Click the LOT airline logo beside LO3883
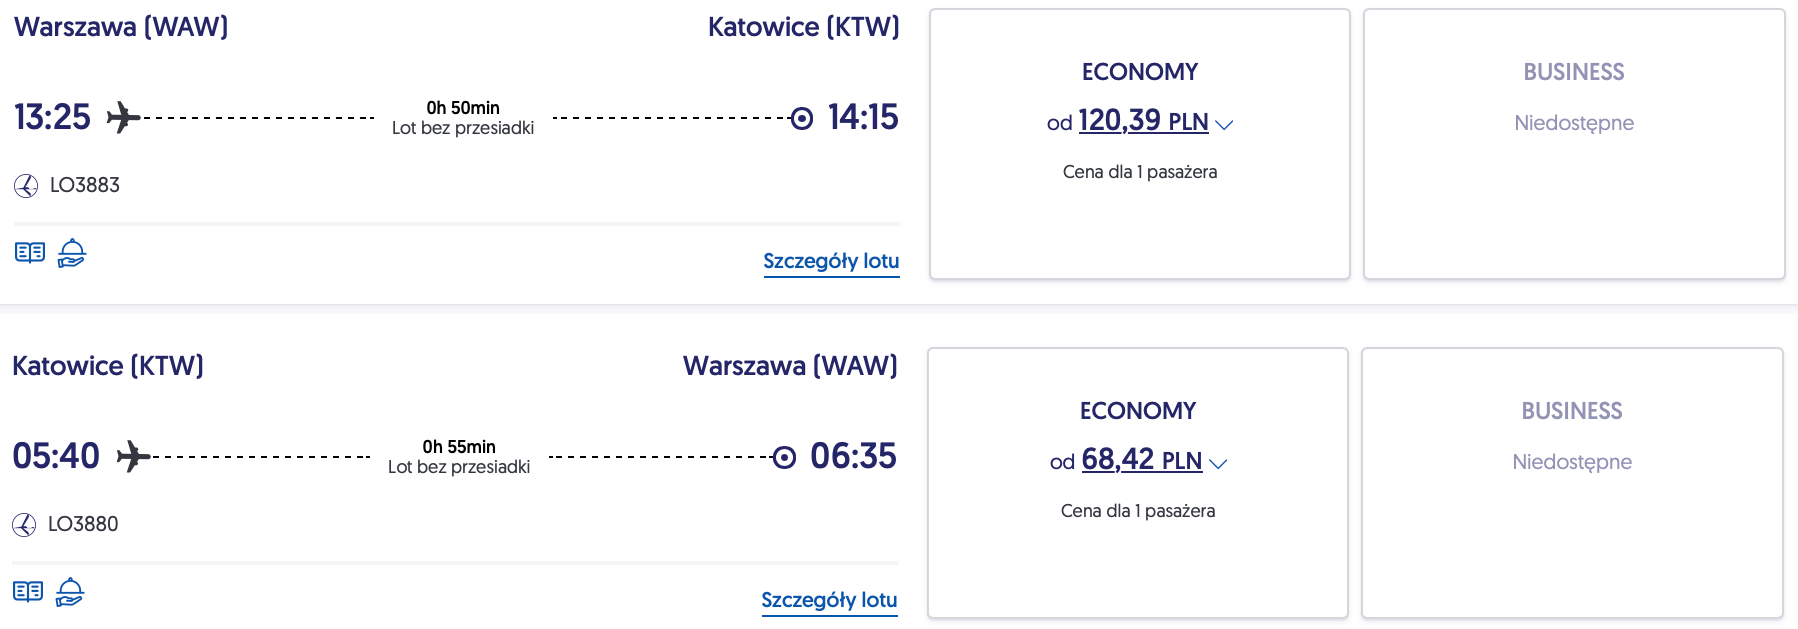Image resolution: width=1798 pixels, height=629 pixels. pos(26,185)
